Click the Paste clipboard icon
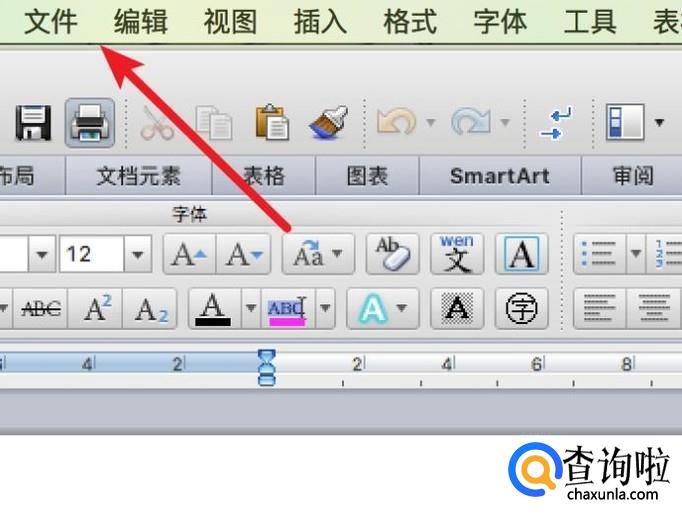Viewport: 682px width, 525px height. coord(272,122)
